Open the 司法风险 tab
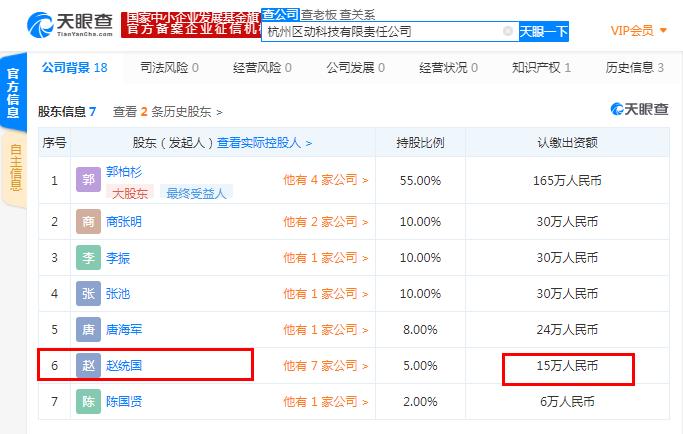The image size is (683, 434). click(x=169, y=68)
